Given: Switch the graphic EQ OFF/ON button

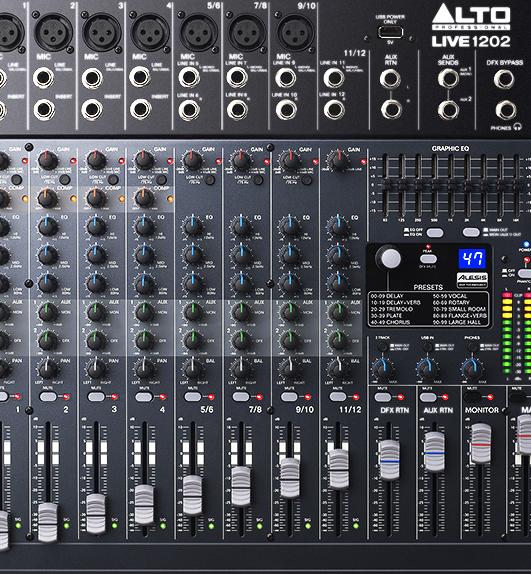Looking at the screenshot, I should (435, 232).
